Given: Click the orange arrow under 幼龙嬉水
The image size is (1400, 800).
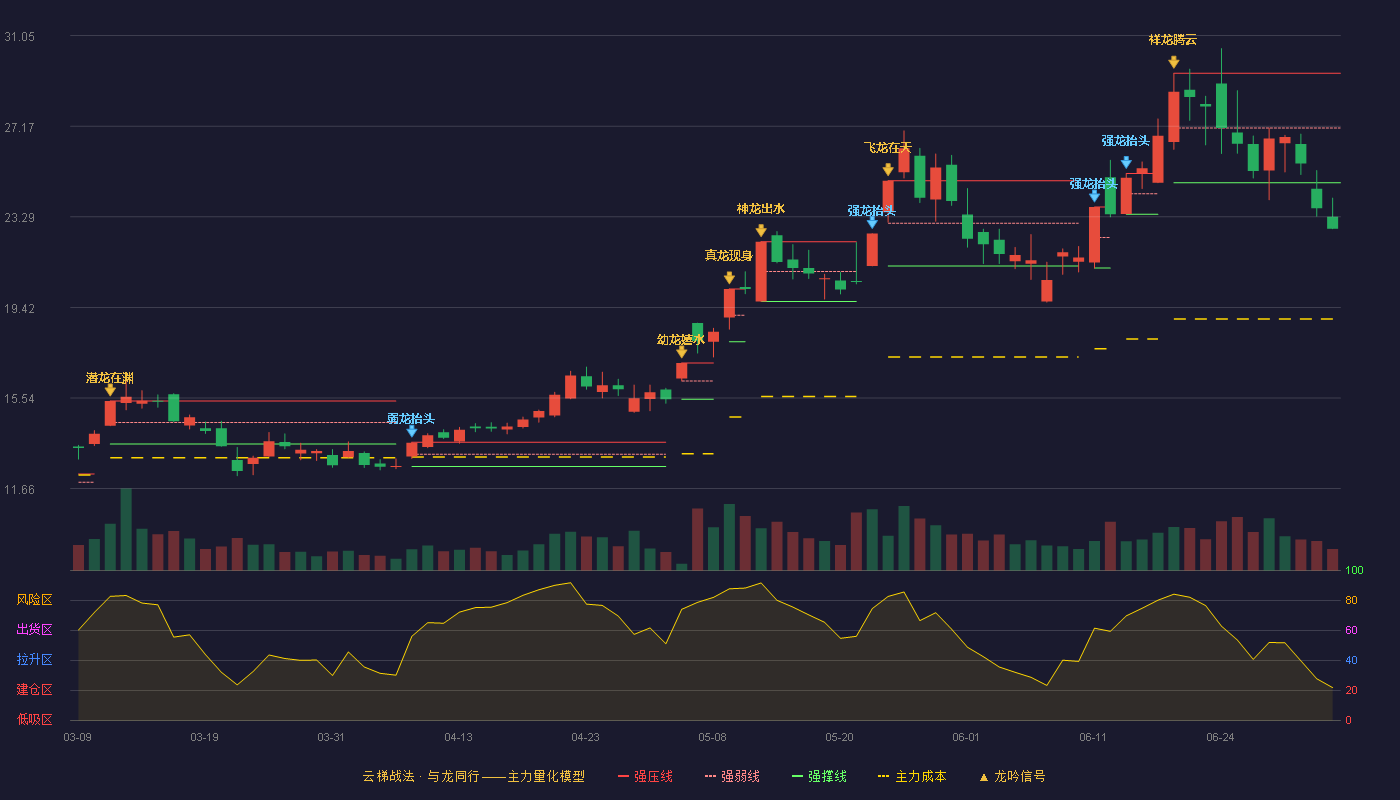Looking at the screenshot, I should (681, 352).
